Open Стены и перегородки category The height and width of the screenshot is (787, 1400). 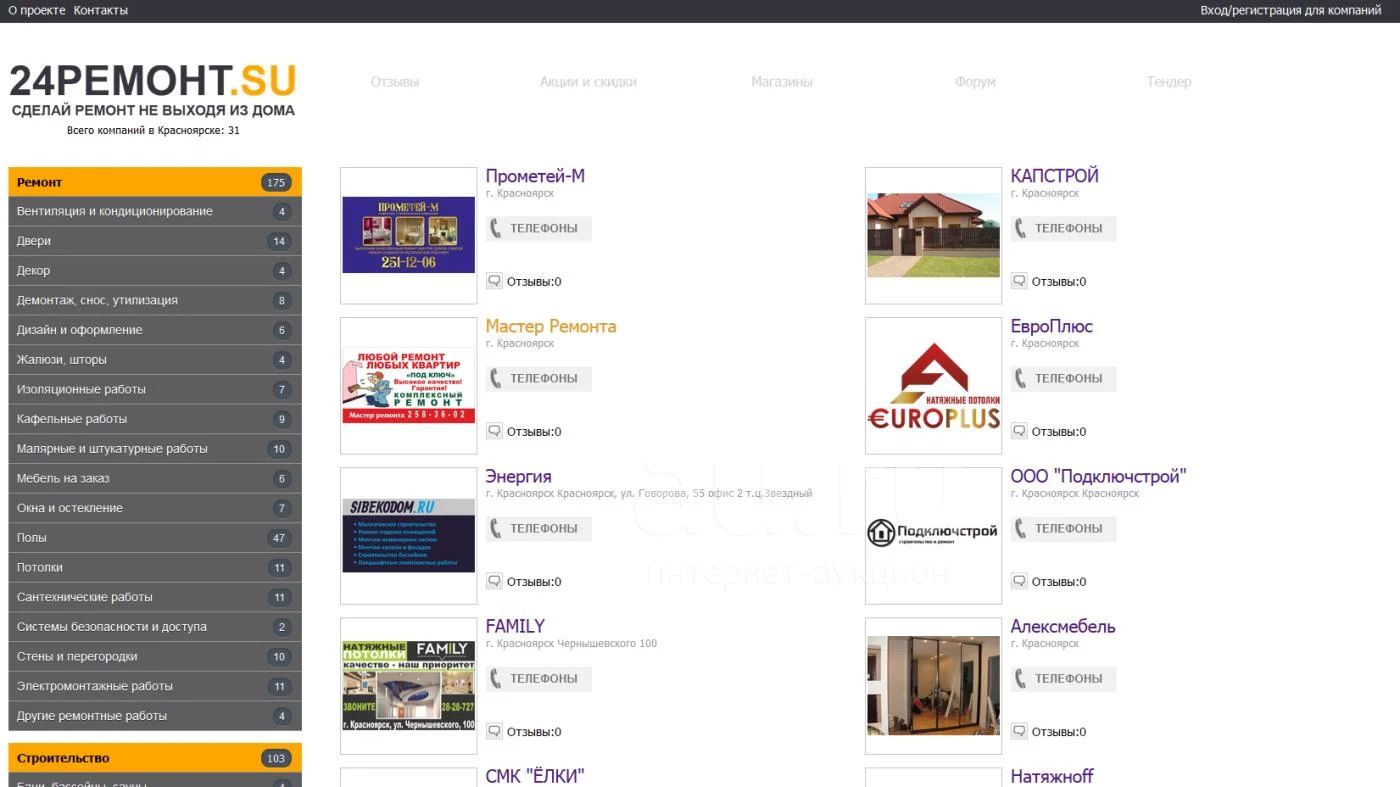coord(155,656)
